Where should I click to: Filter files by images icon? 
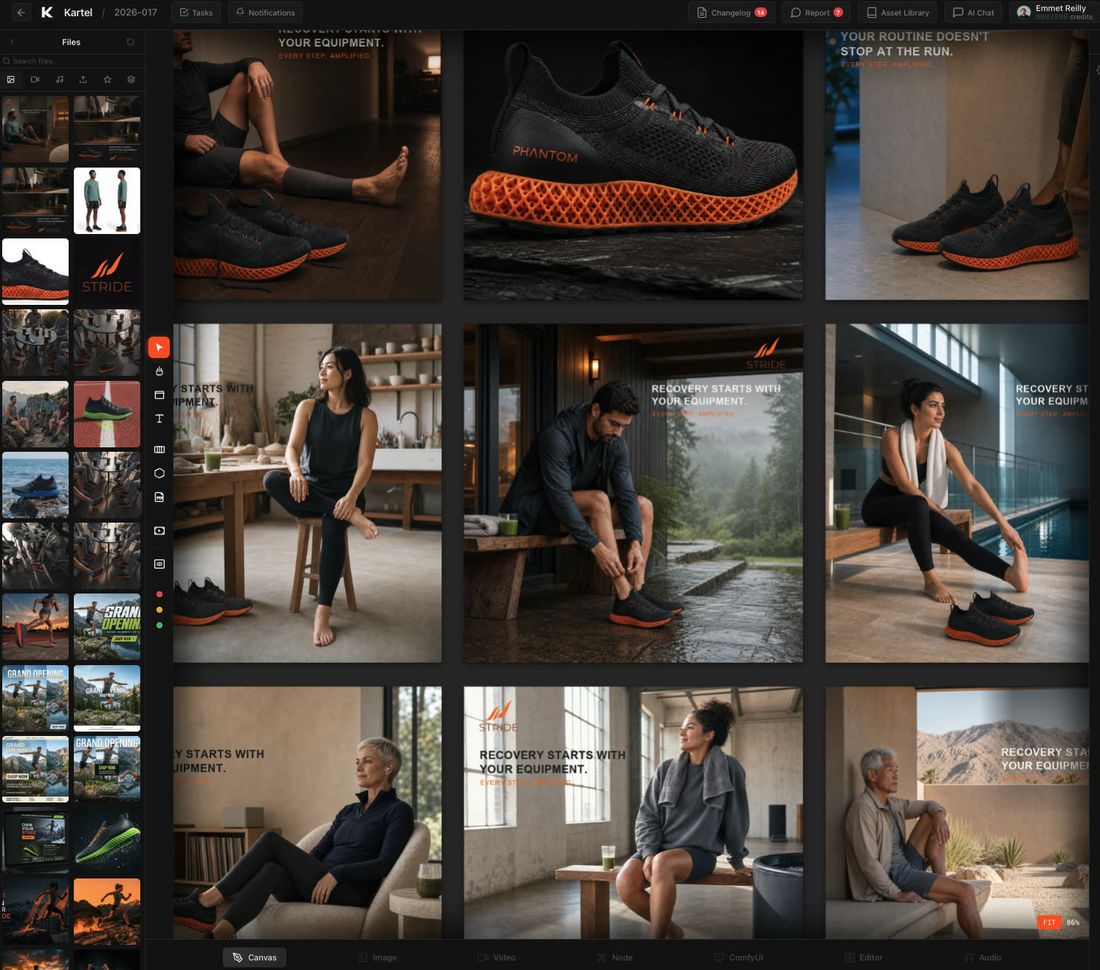click(11, 80)
